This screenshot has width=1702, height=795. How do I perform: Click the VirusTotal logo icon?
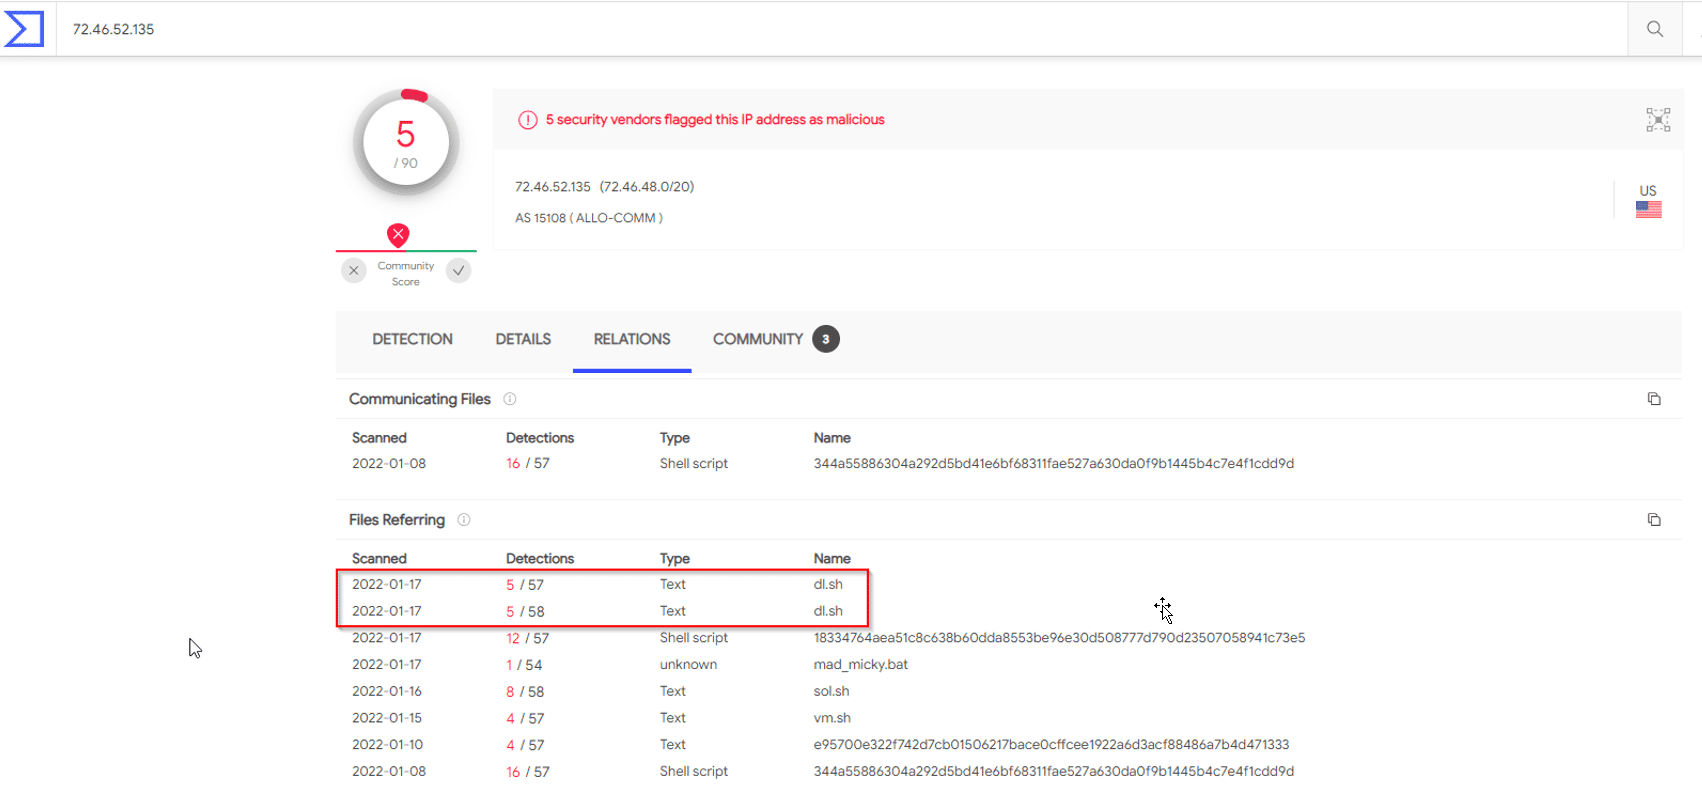pyautogui.click(x=24, y=29)
